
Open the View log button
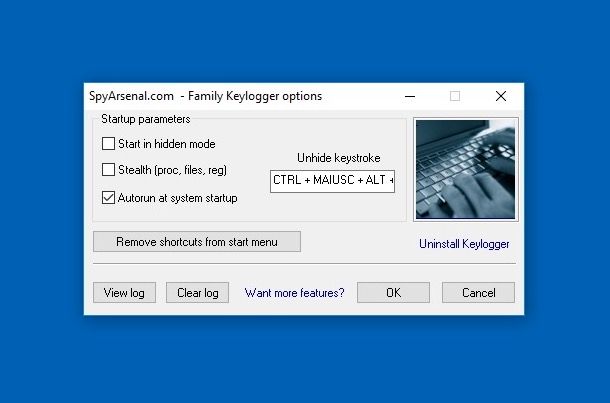pos(124,293)
